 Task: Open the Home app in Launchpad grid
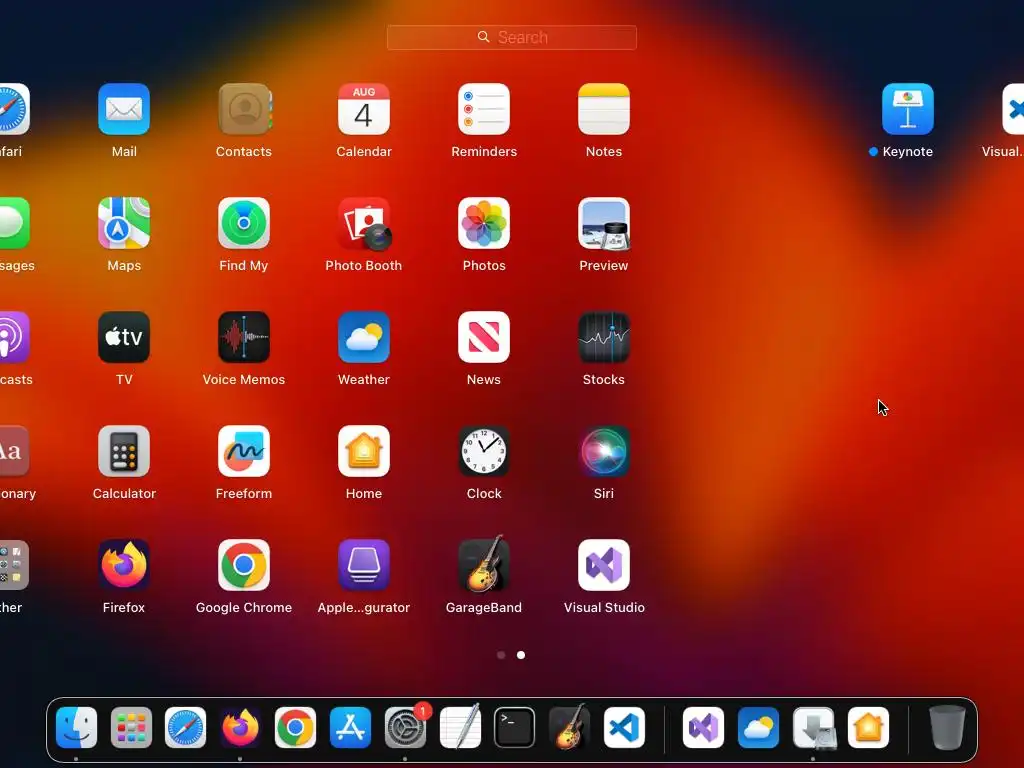coord(364,451)
